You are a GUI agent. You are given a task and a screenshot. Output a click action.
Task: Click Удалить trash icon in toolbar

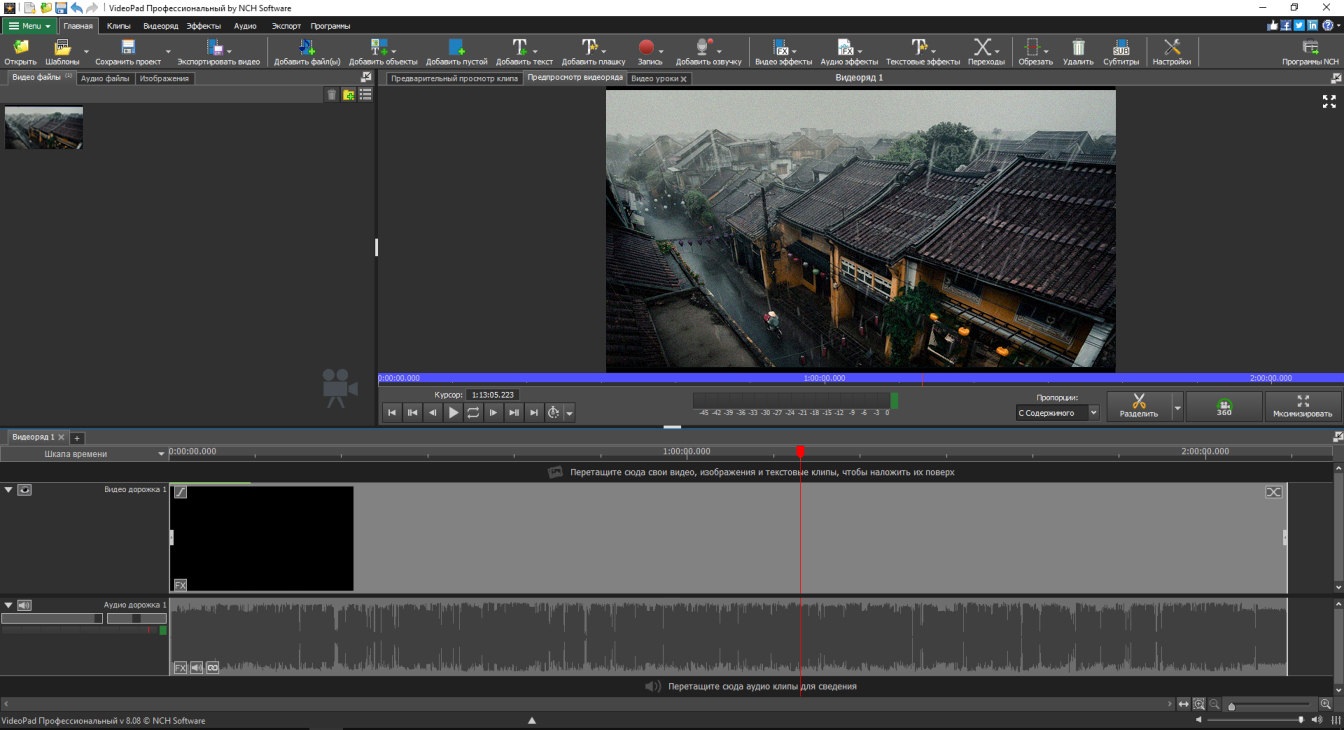(1078, 47)
